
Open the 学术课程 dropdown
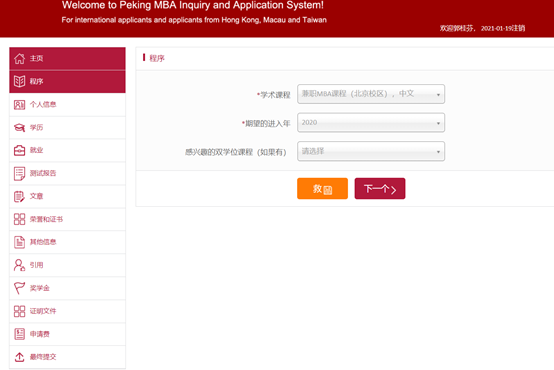coord(371,94)
